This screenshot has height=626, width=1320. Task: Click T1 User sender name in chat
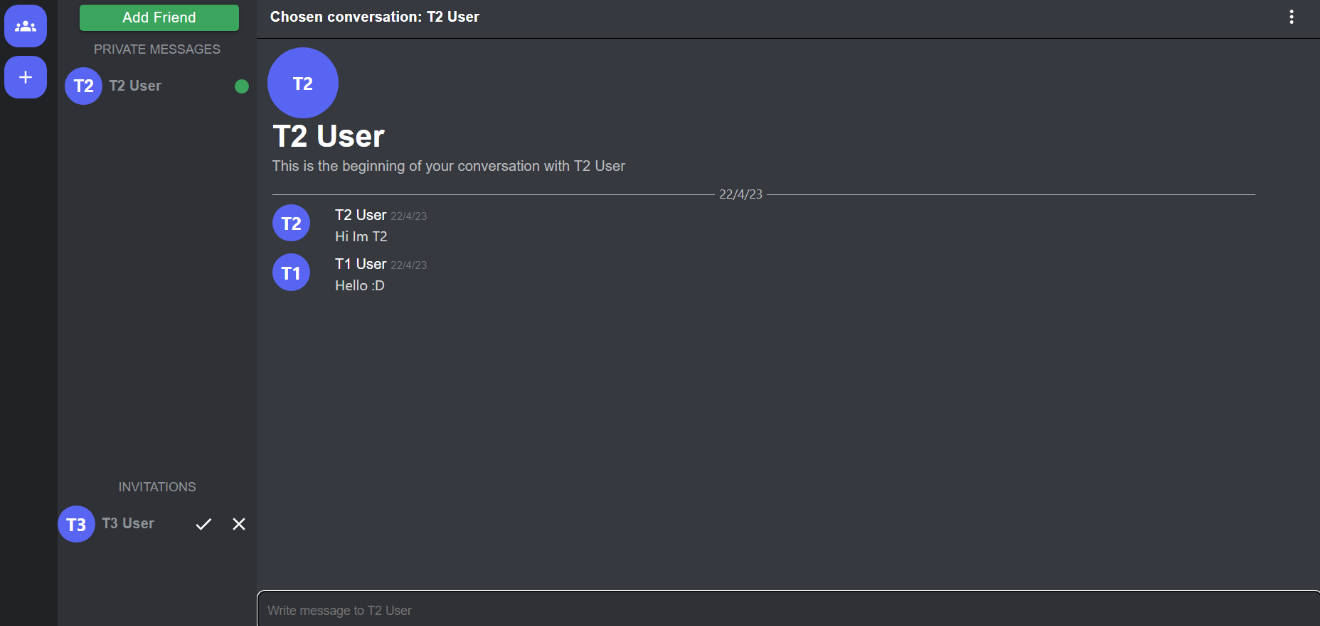(x=360, y=264)
